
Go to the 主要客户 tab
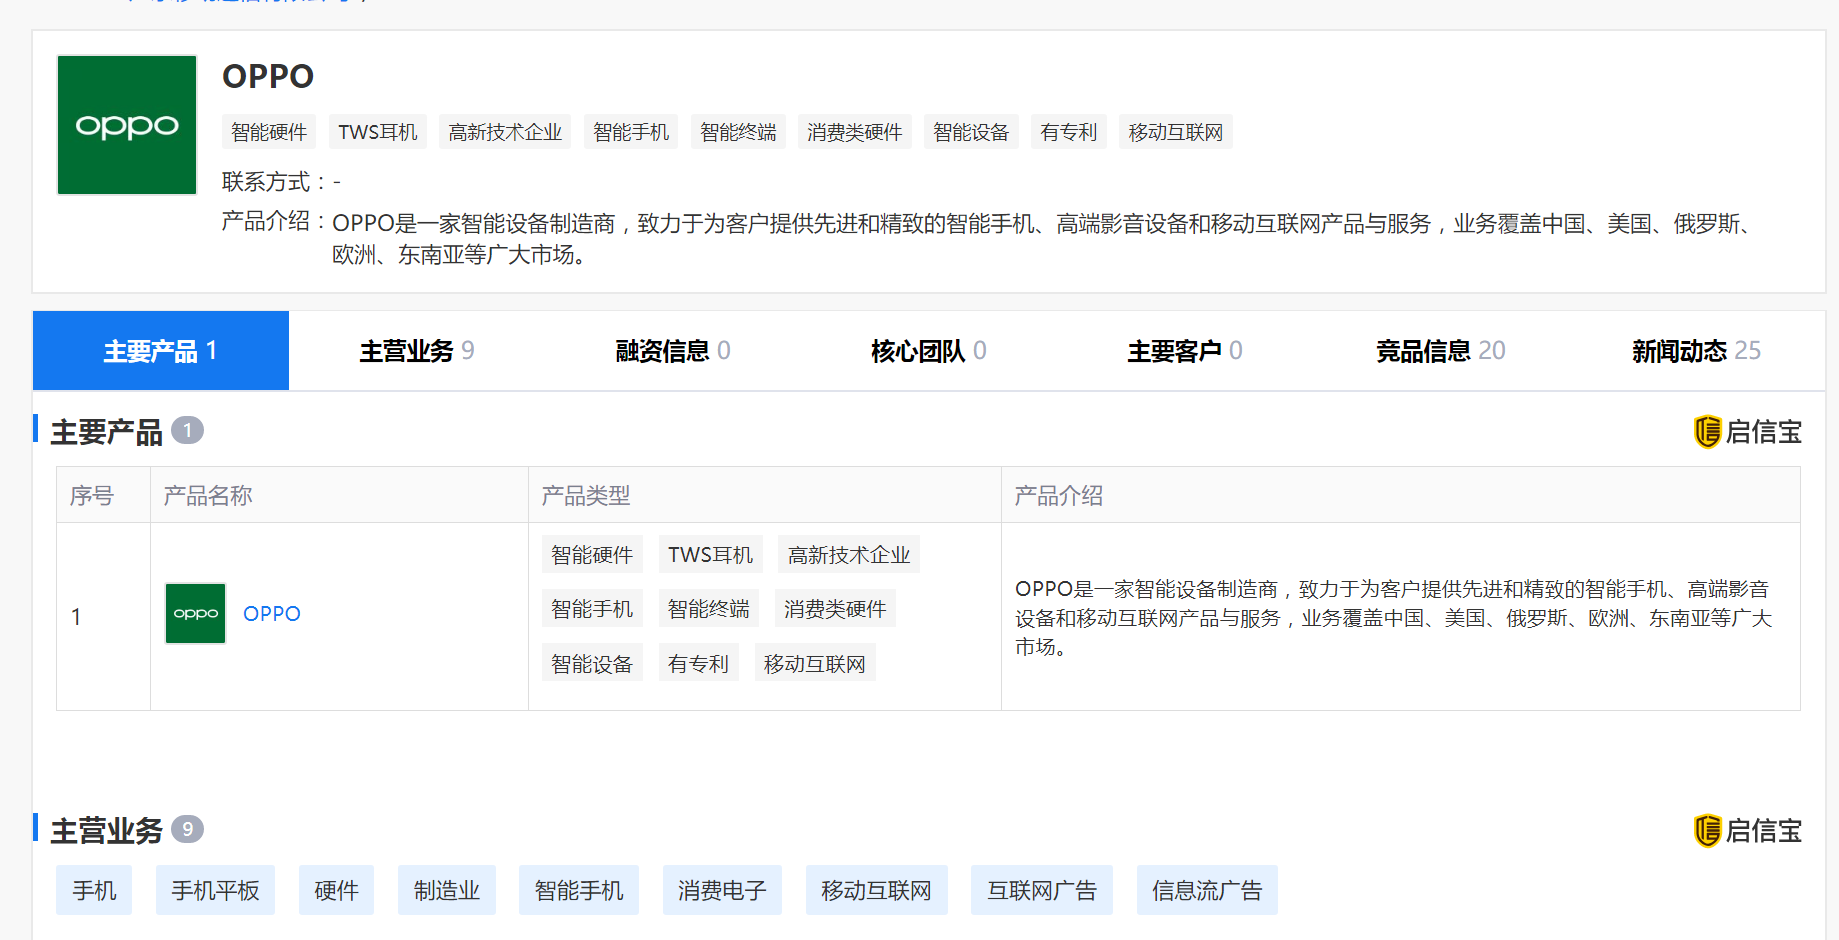click(x=1184, y=351)
